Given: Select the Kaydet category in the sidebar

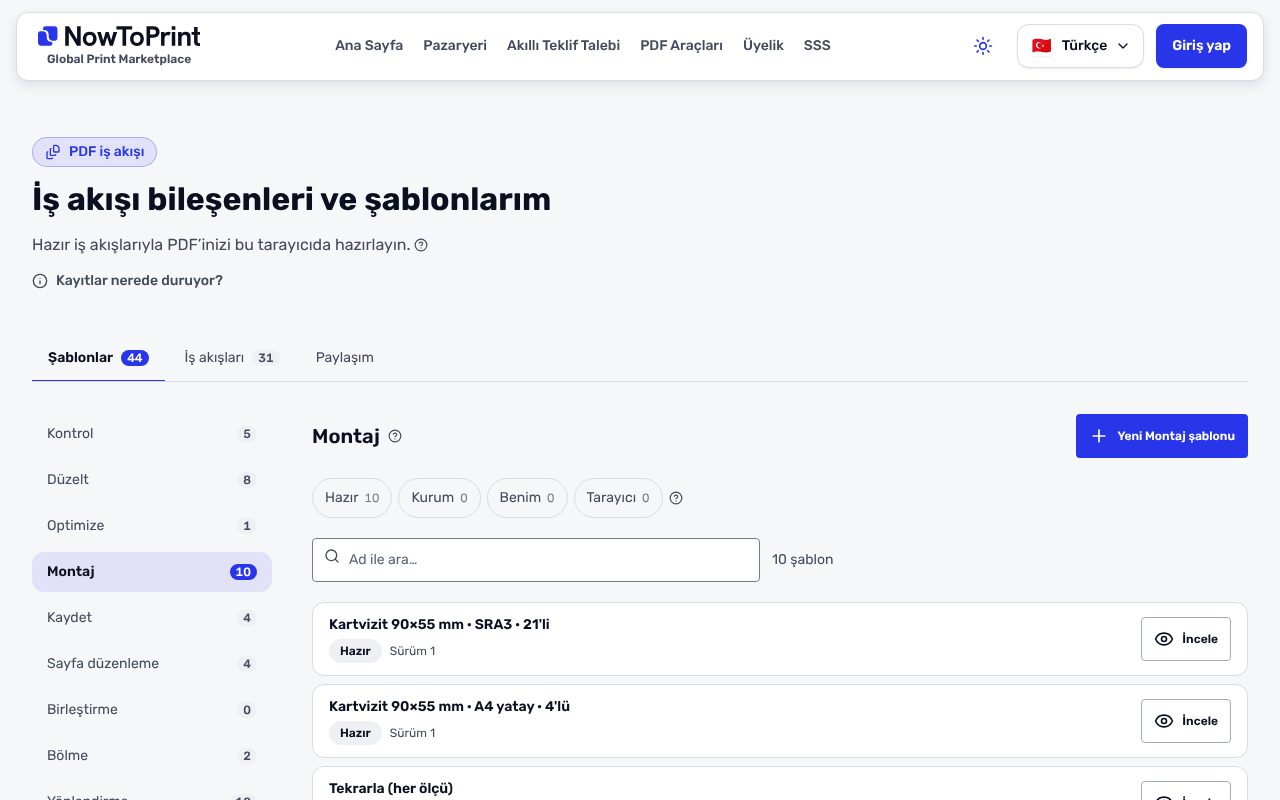Looking at the screenshot, I should 152,618.
